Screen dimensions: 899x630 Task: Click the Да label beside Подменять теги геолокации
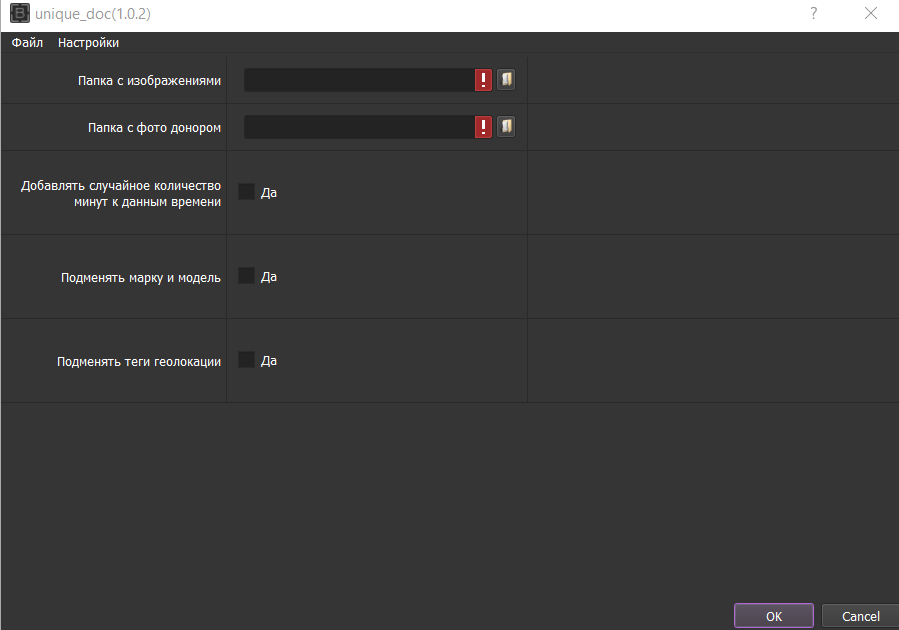[269, 361]
